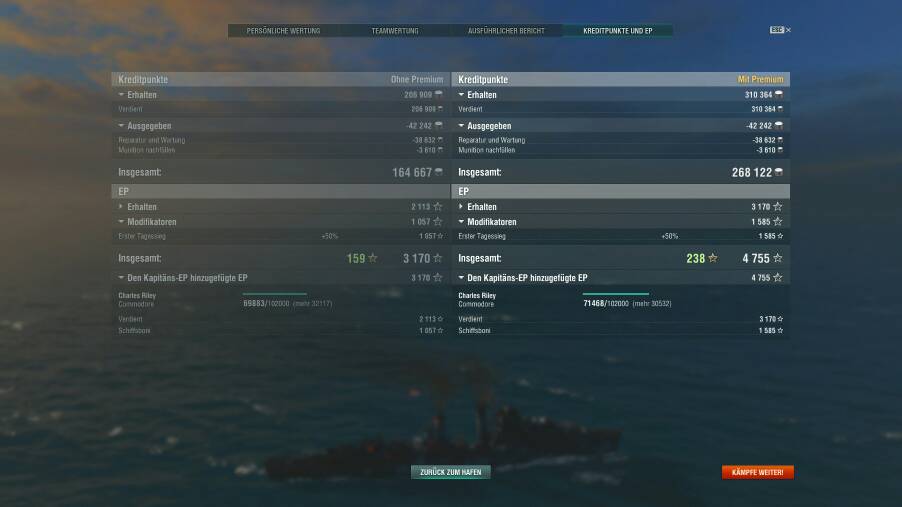Click the credits coin icon beside 164 667
Viewport: 902px width, 507px height.
438,172
